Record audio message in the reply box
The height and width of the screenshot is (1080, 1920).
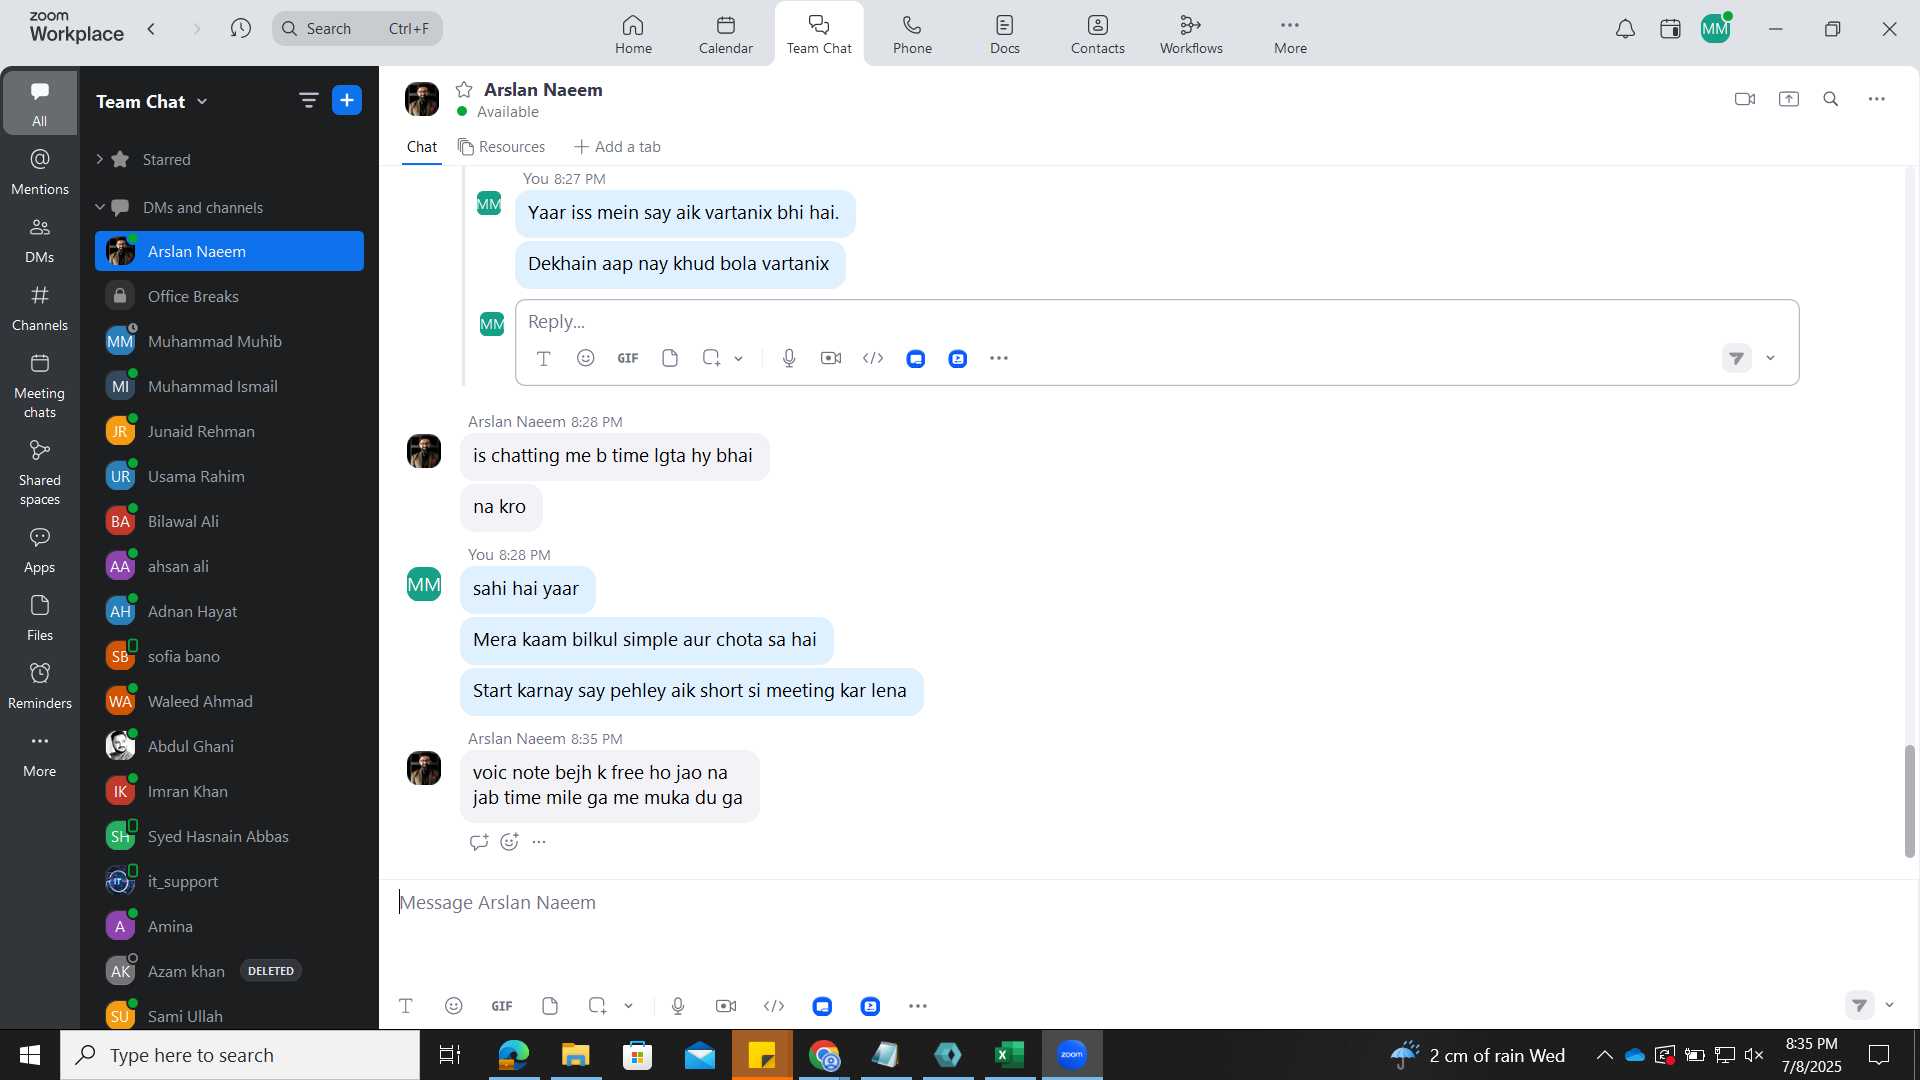(x=789, y=358)
